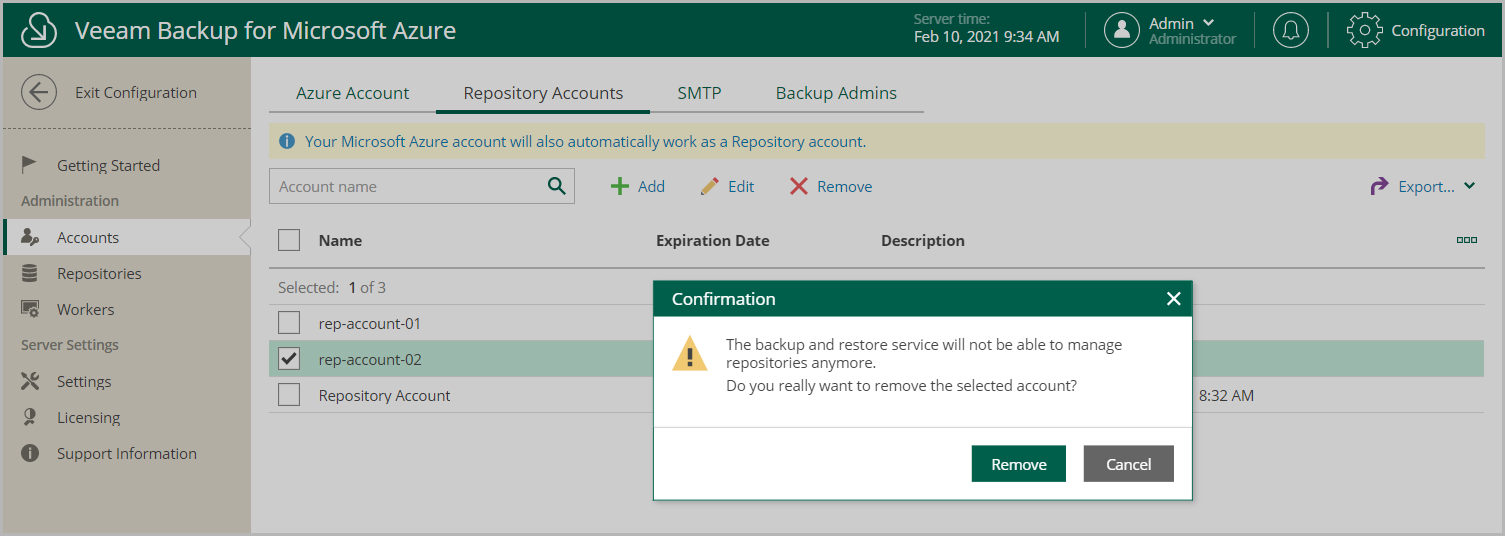The width and height of the screenshot is (1505, 536).
Task: Open Support Information in sidebar
Action: (127, 453)
